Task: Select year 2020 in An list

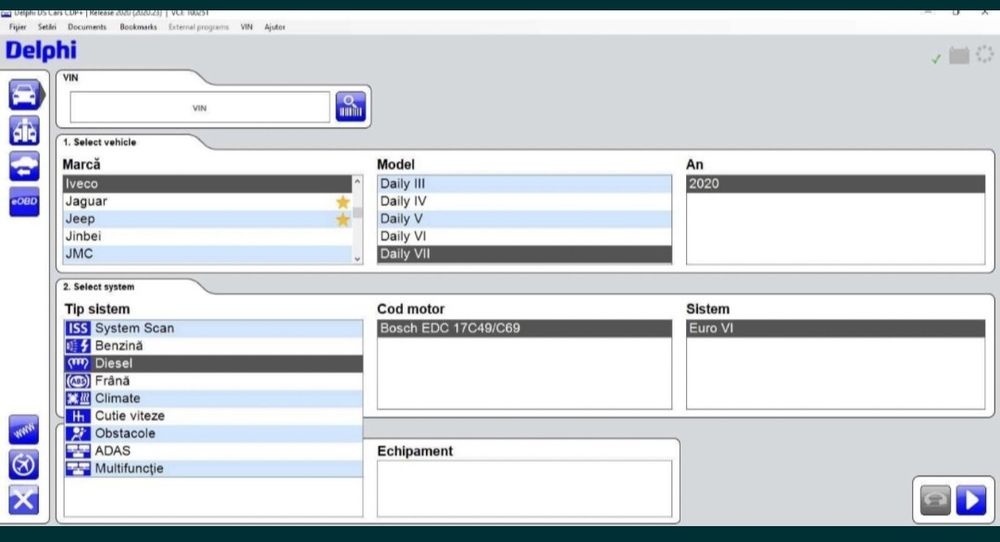Action: pyautogui.click(x=835, y=184)
